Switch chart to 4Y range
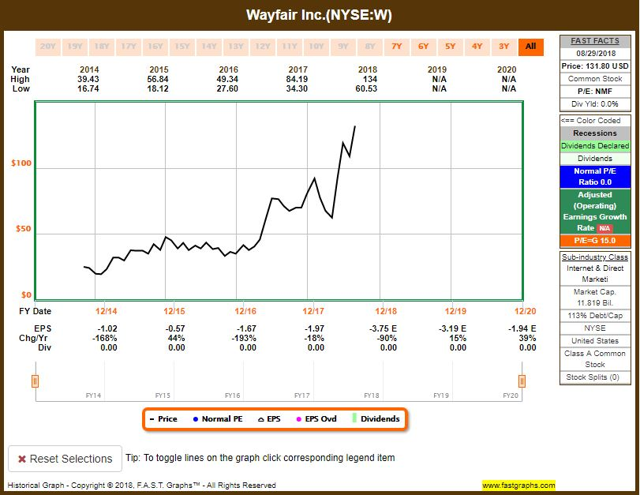 click(477, 47)
